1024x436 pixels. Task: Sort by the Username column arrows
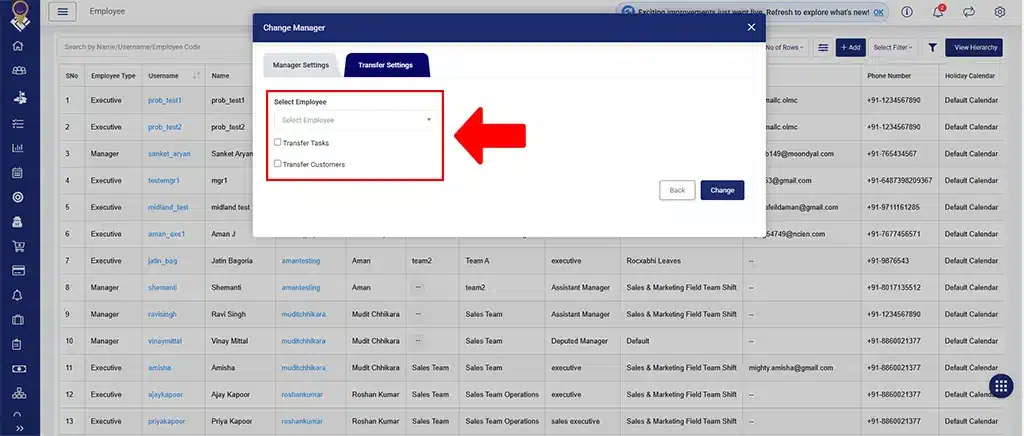196,76
